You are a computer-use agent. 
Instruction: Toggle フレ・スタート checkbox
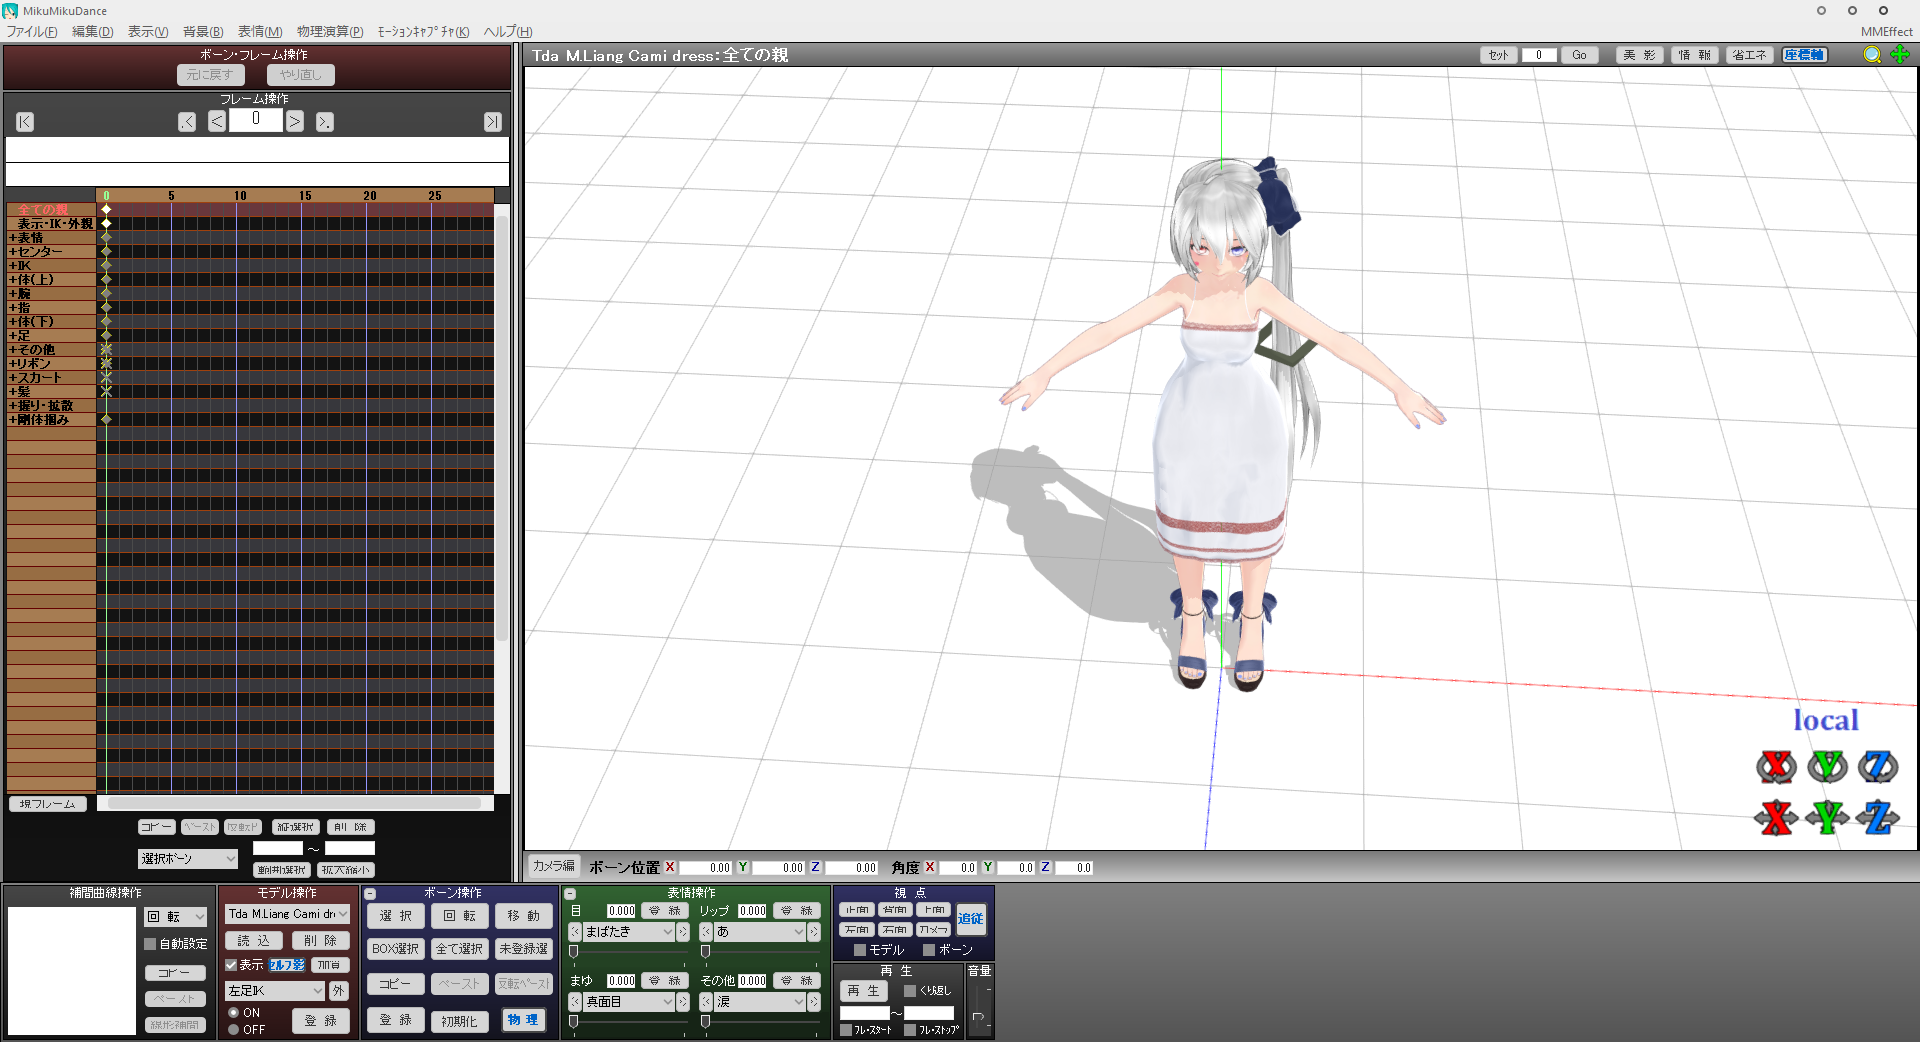point(846,1030)
